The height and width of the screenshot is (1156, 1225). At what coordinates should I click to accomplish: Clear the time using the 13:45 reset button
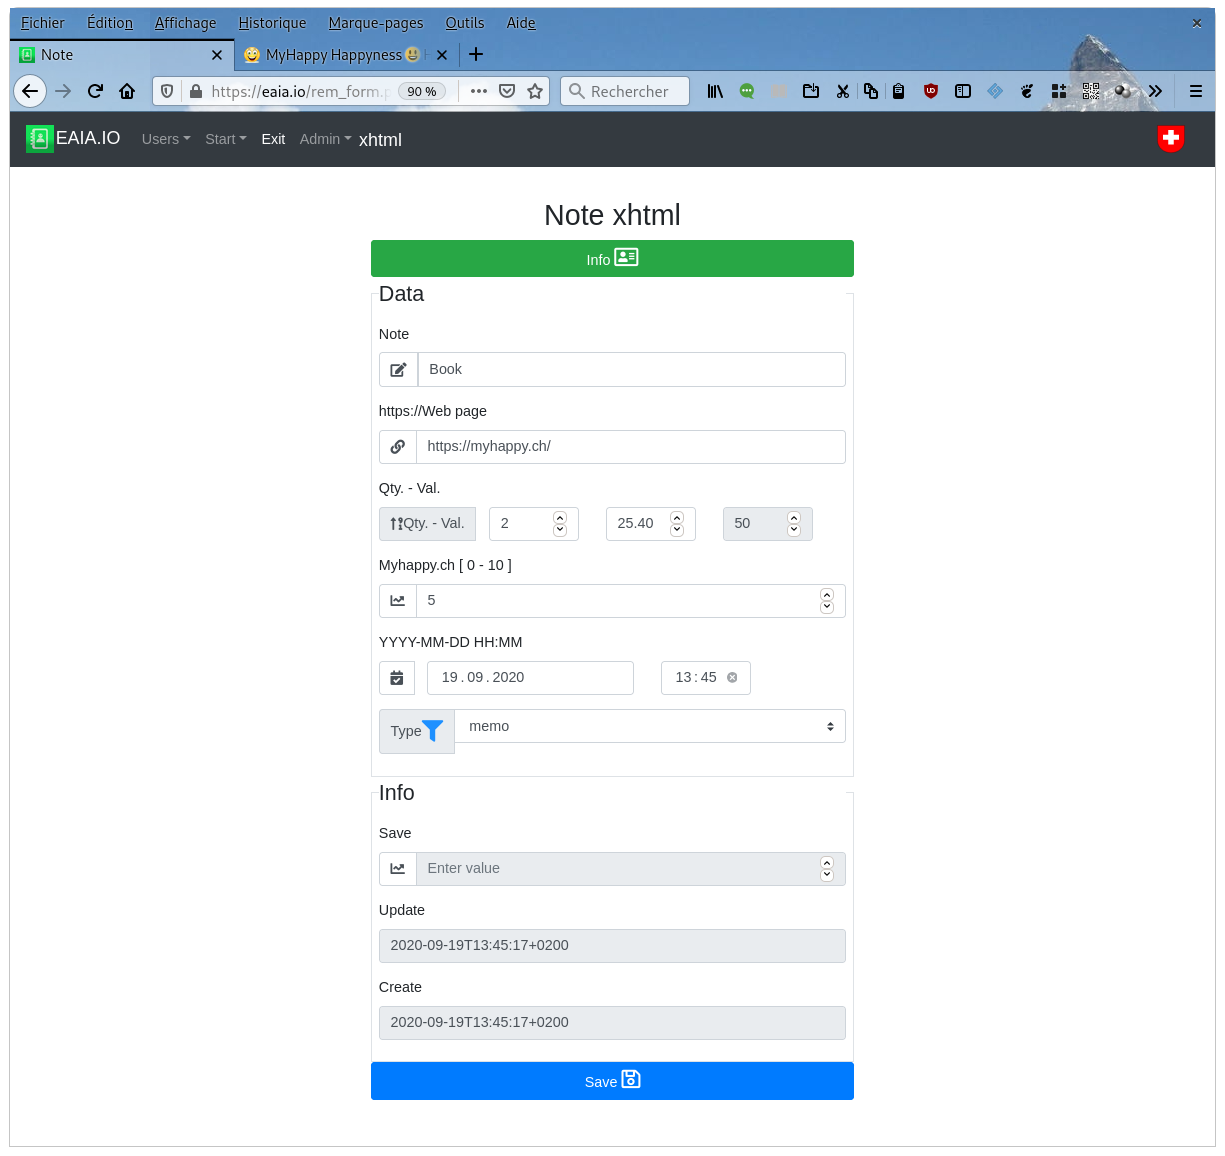pyautogui.click(x=732, y=678)
